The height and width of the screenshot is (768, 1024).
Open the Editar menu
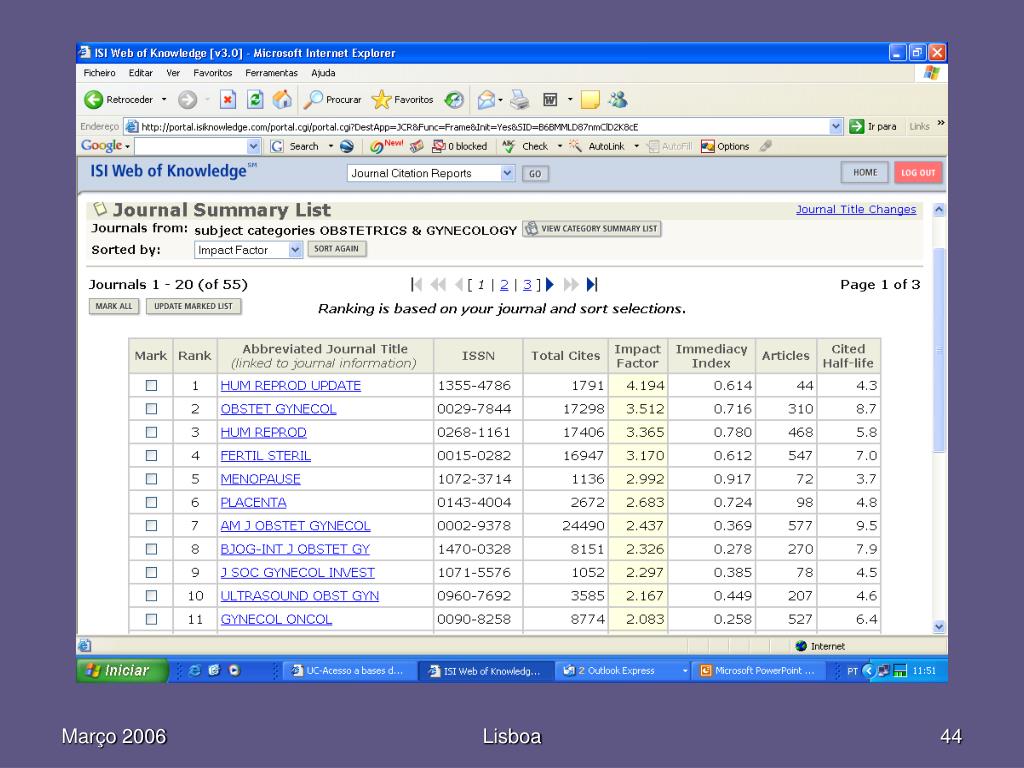(140, 73)
